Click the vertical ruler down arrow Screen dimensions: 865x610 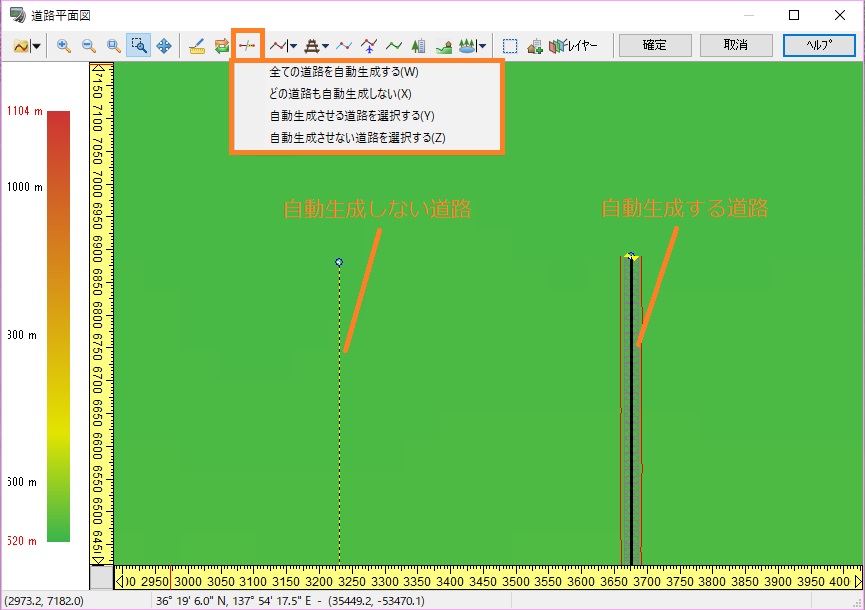(x=98, y=560)
